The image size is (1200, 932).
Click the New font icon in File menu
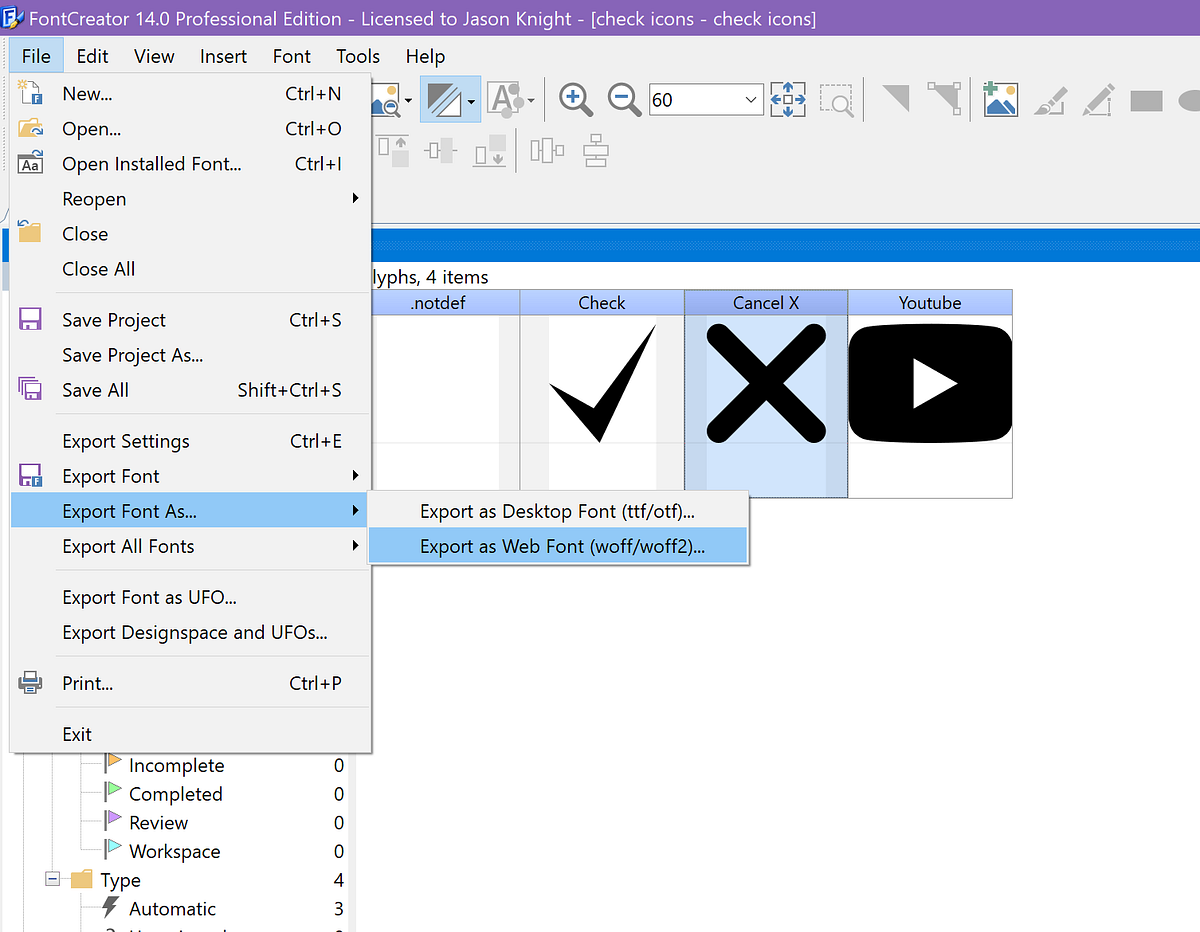point(30,93)
